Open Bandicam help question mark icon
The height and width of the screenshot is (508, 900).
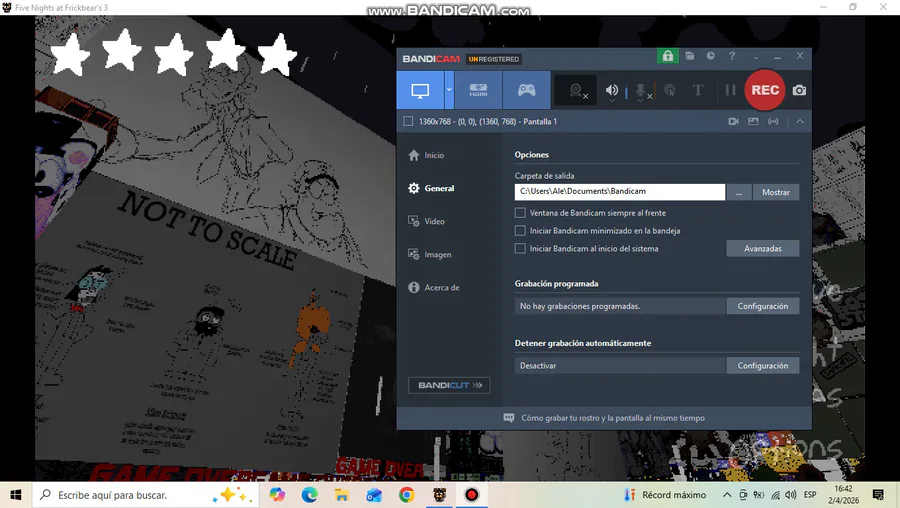point(732,56)
